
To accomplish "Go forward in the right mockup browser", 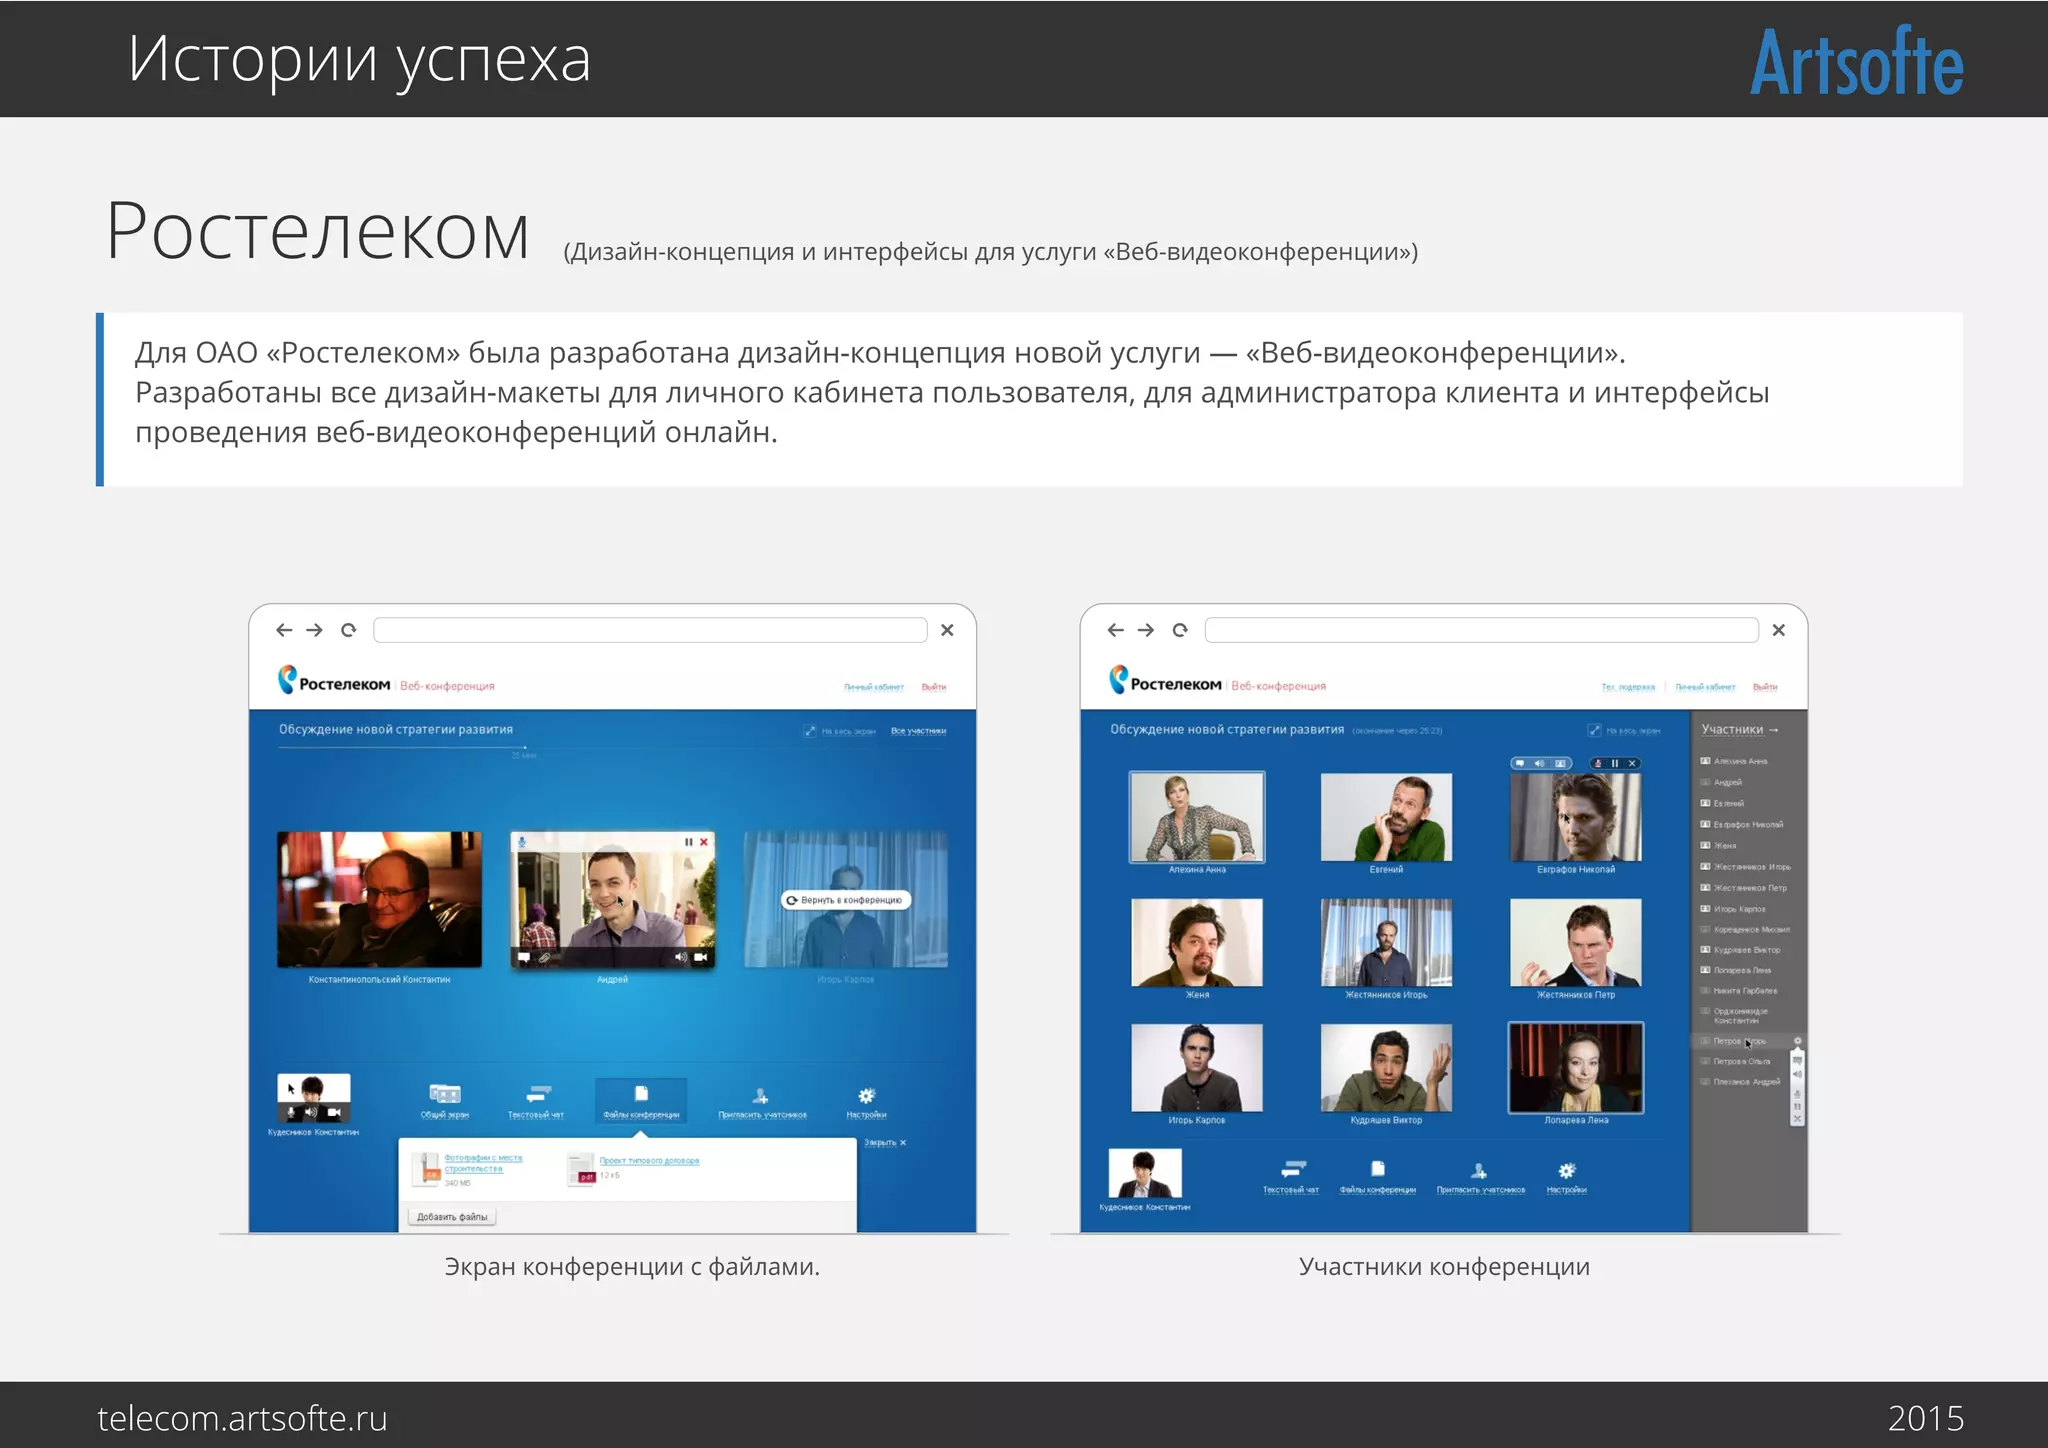I will click(x=1147, y=630).
